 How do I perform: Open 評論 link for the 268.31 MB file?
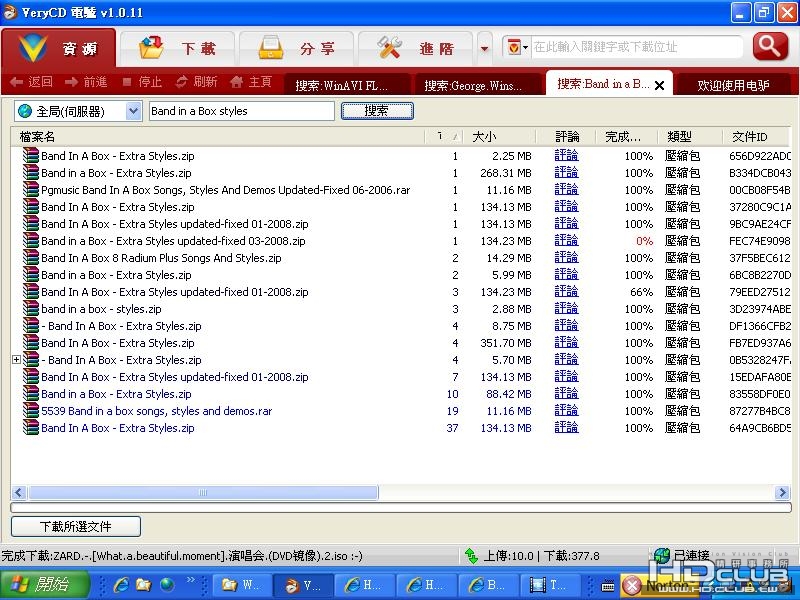566,172
